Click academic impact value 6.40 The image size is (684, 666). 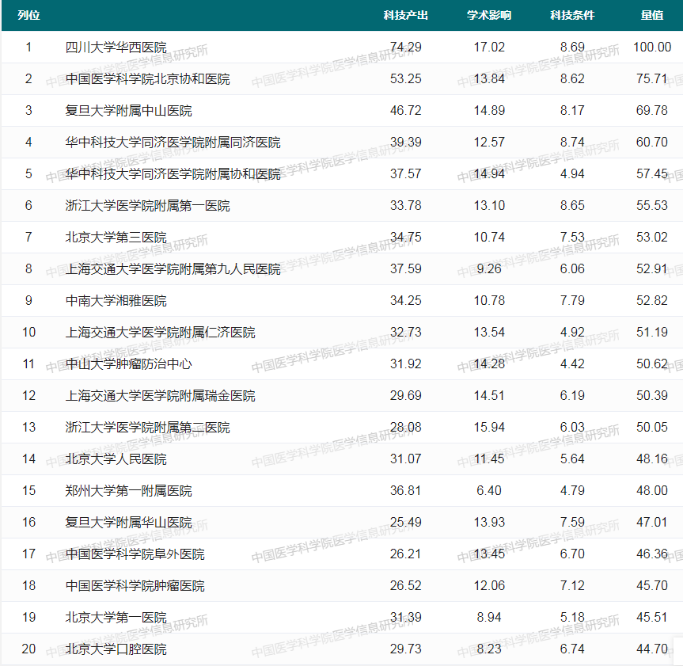coord(489,491)
